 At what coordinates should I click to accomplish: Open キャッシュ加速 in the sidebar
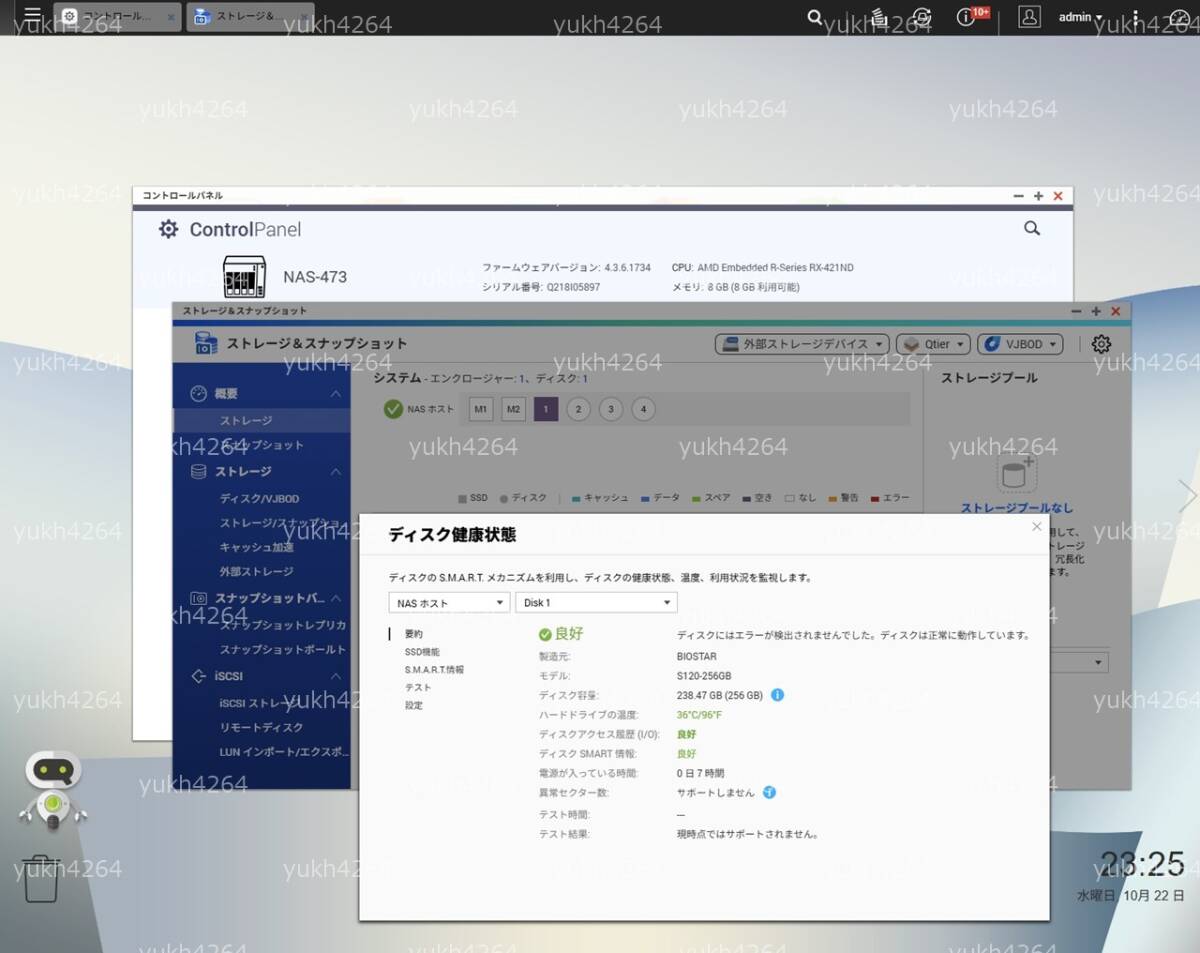coord(257,547)
